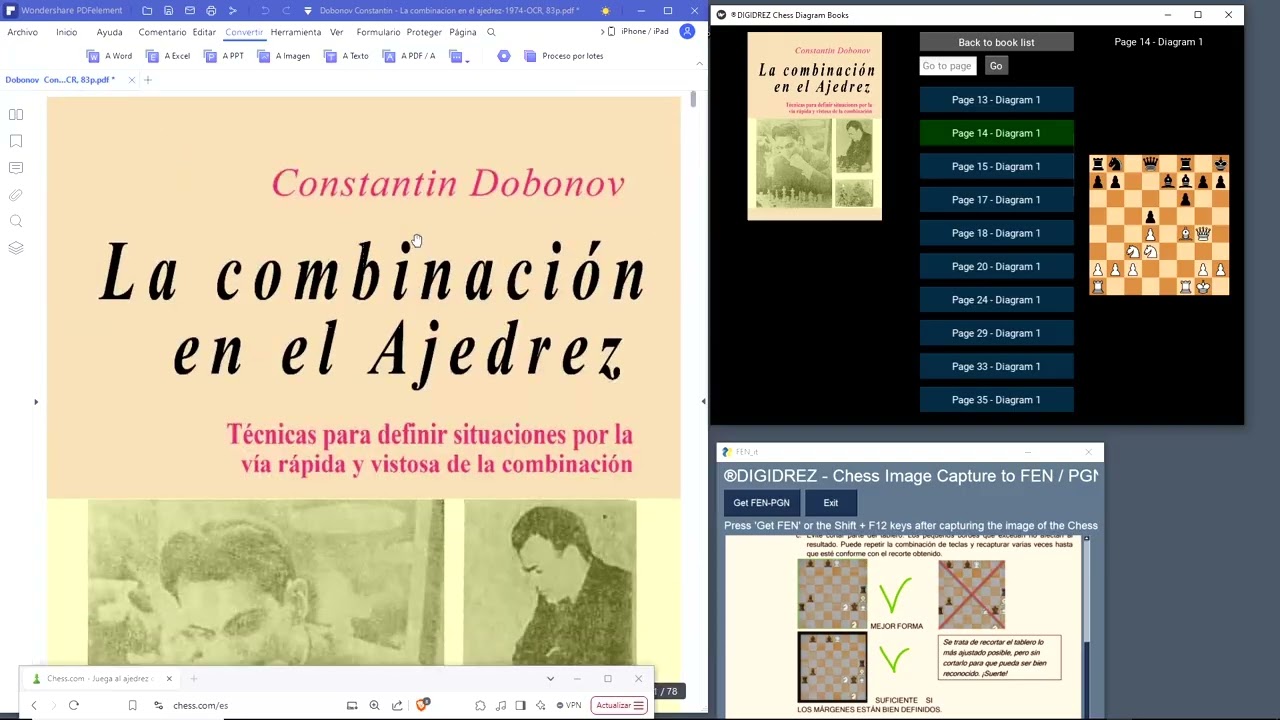
Task: Open the Comentario tab
Action: pyautogui.click(x=162, y=32)
